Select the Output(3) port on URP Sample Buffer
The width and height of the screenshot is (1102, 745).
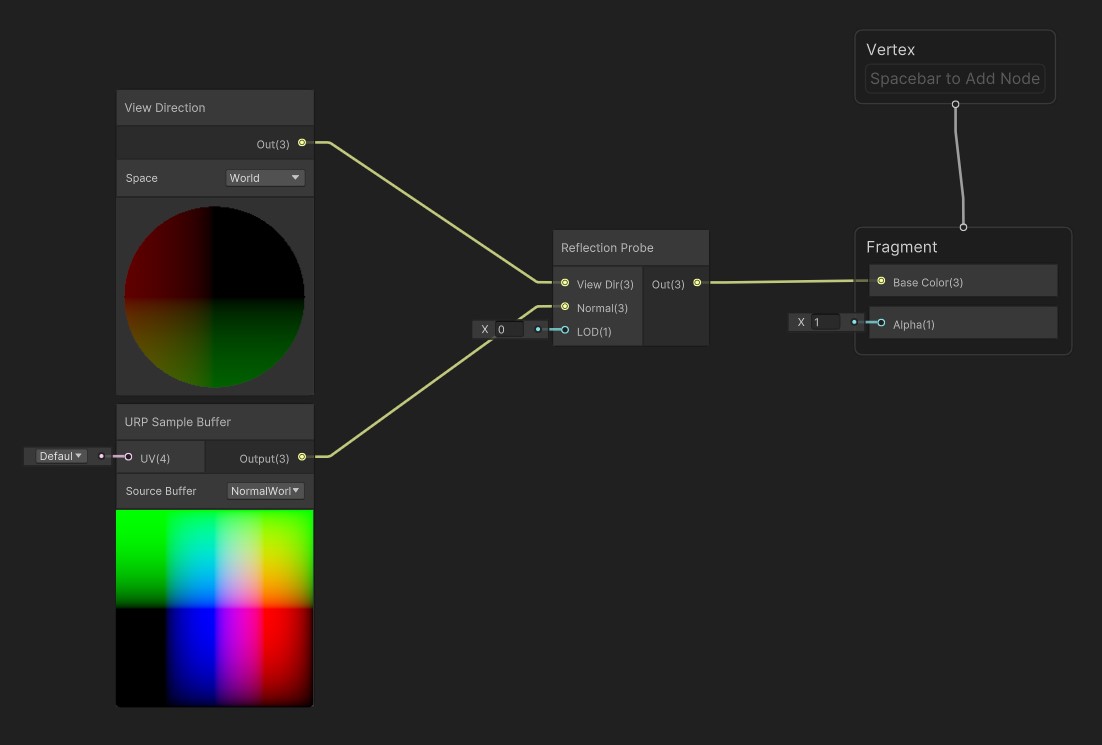coord(301,456)
